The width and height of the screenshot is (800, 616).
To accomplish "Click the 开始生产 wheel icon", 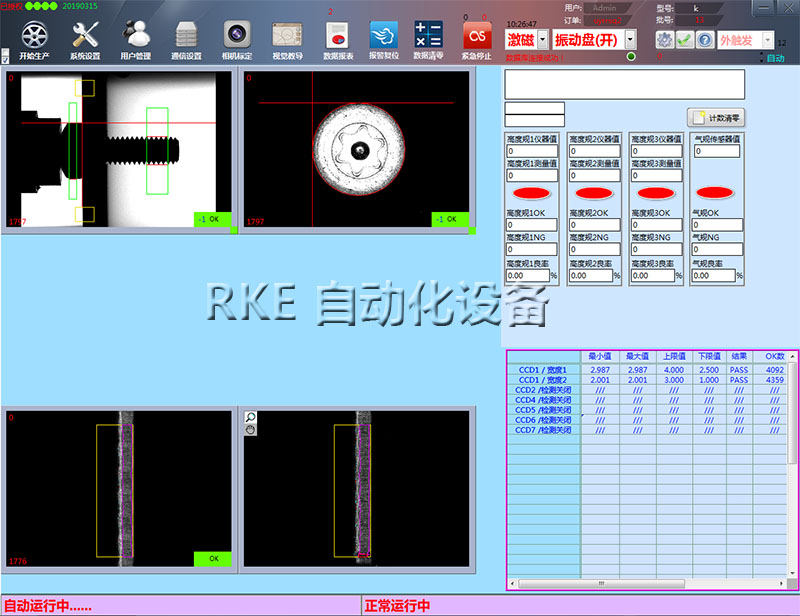I will click(x=34, y=35).
